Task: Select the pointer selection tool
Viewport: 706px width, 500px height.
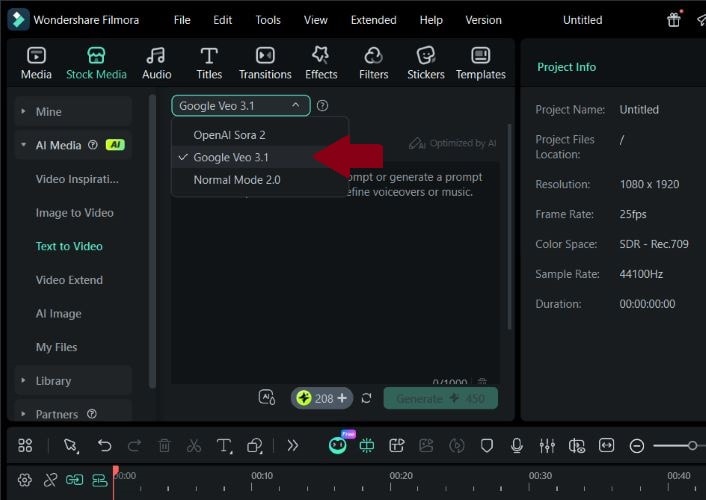Action: click(71, 445)
